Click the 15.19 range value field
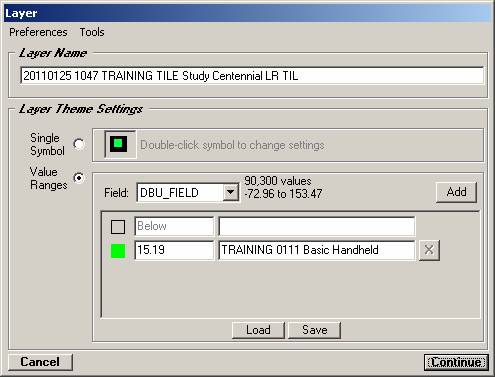This screenshot has height=377, width=495. [174, 250]
